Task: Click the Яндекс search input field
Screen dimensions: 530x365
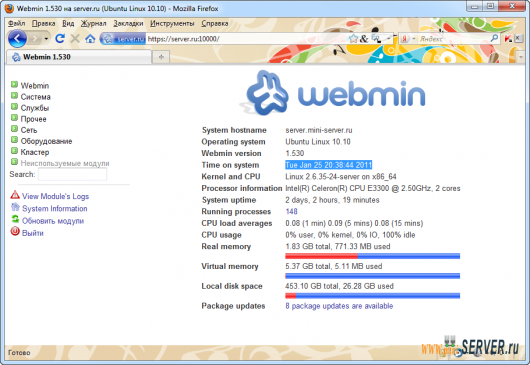Action: tap(453, 39)
